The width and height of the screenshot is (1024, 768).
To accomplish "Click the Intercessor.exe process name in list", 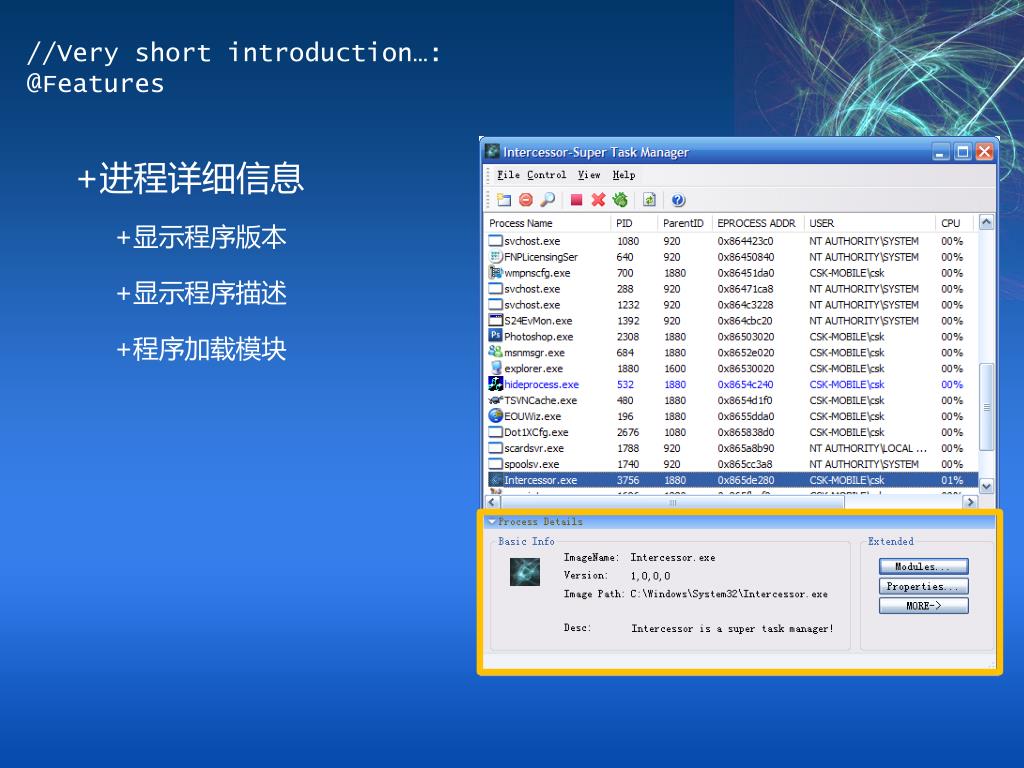I will pyautogui.click(x=541, y=480).
